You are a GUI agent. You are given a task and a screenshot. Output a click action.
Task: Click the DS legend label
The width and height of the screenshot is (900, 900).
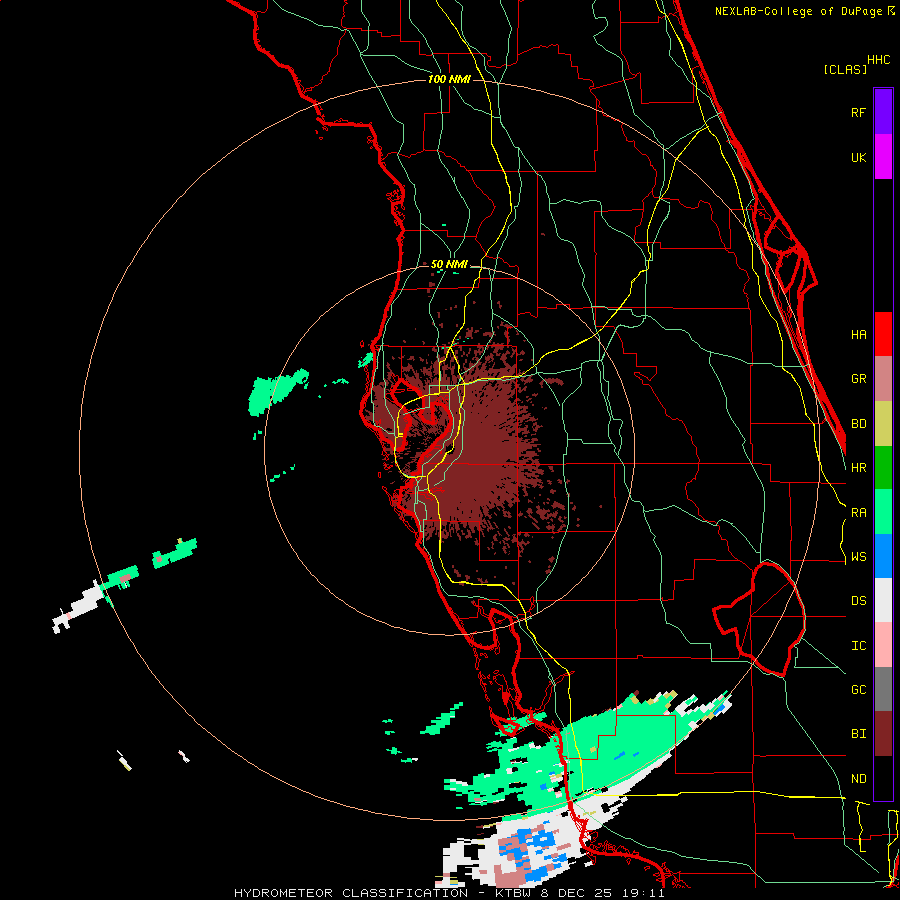pos(858,601)
